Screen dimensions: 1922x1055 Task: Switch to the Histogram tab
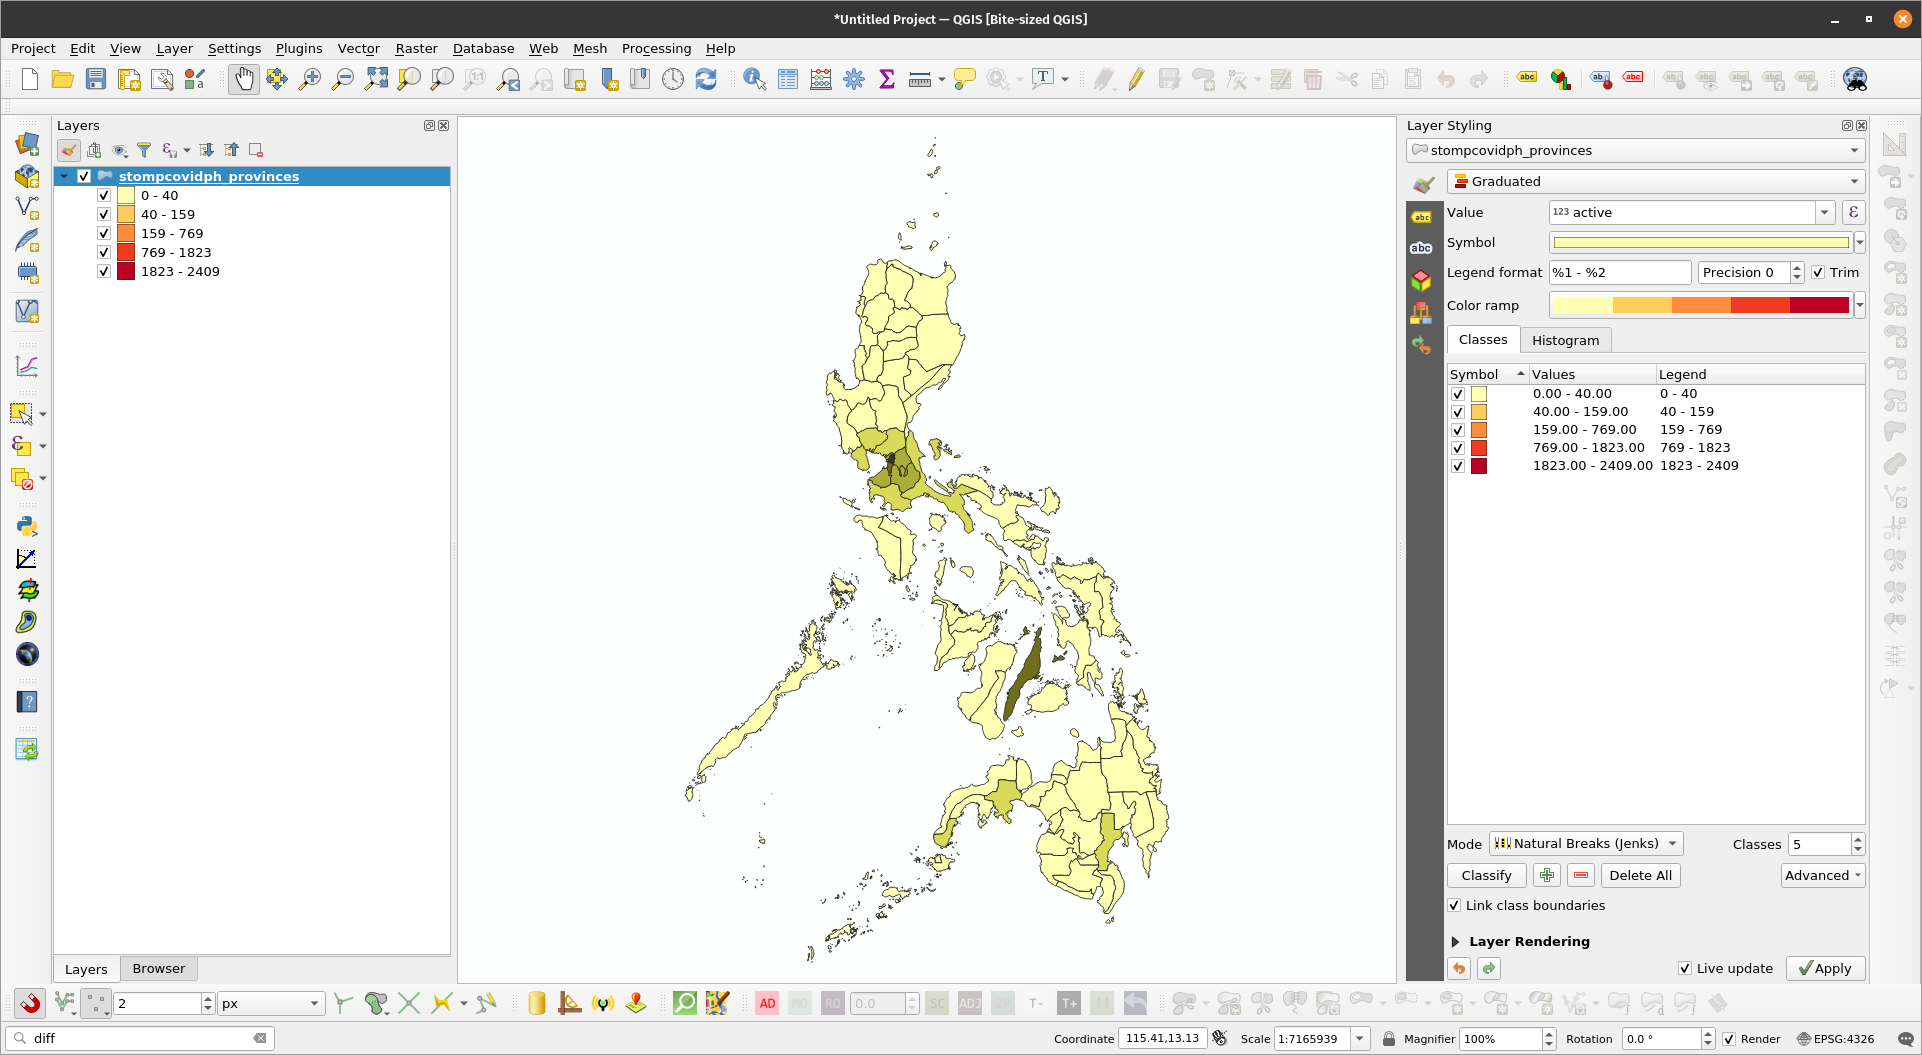click(1565, 340)
